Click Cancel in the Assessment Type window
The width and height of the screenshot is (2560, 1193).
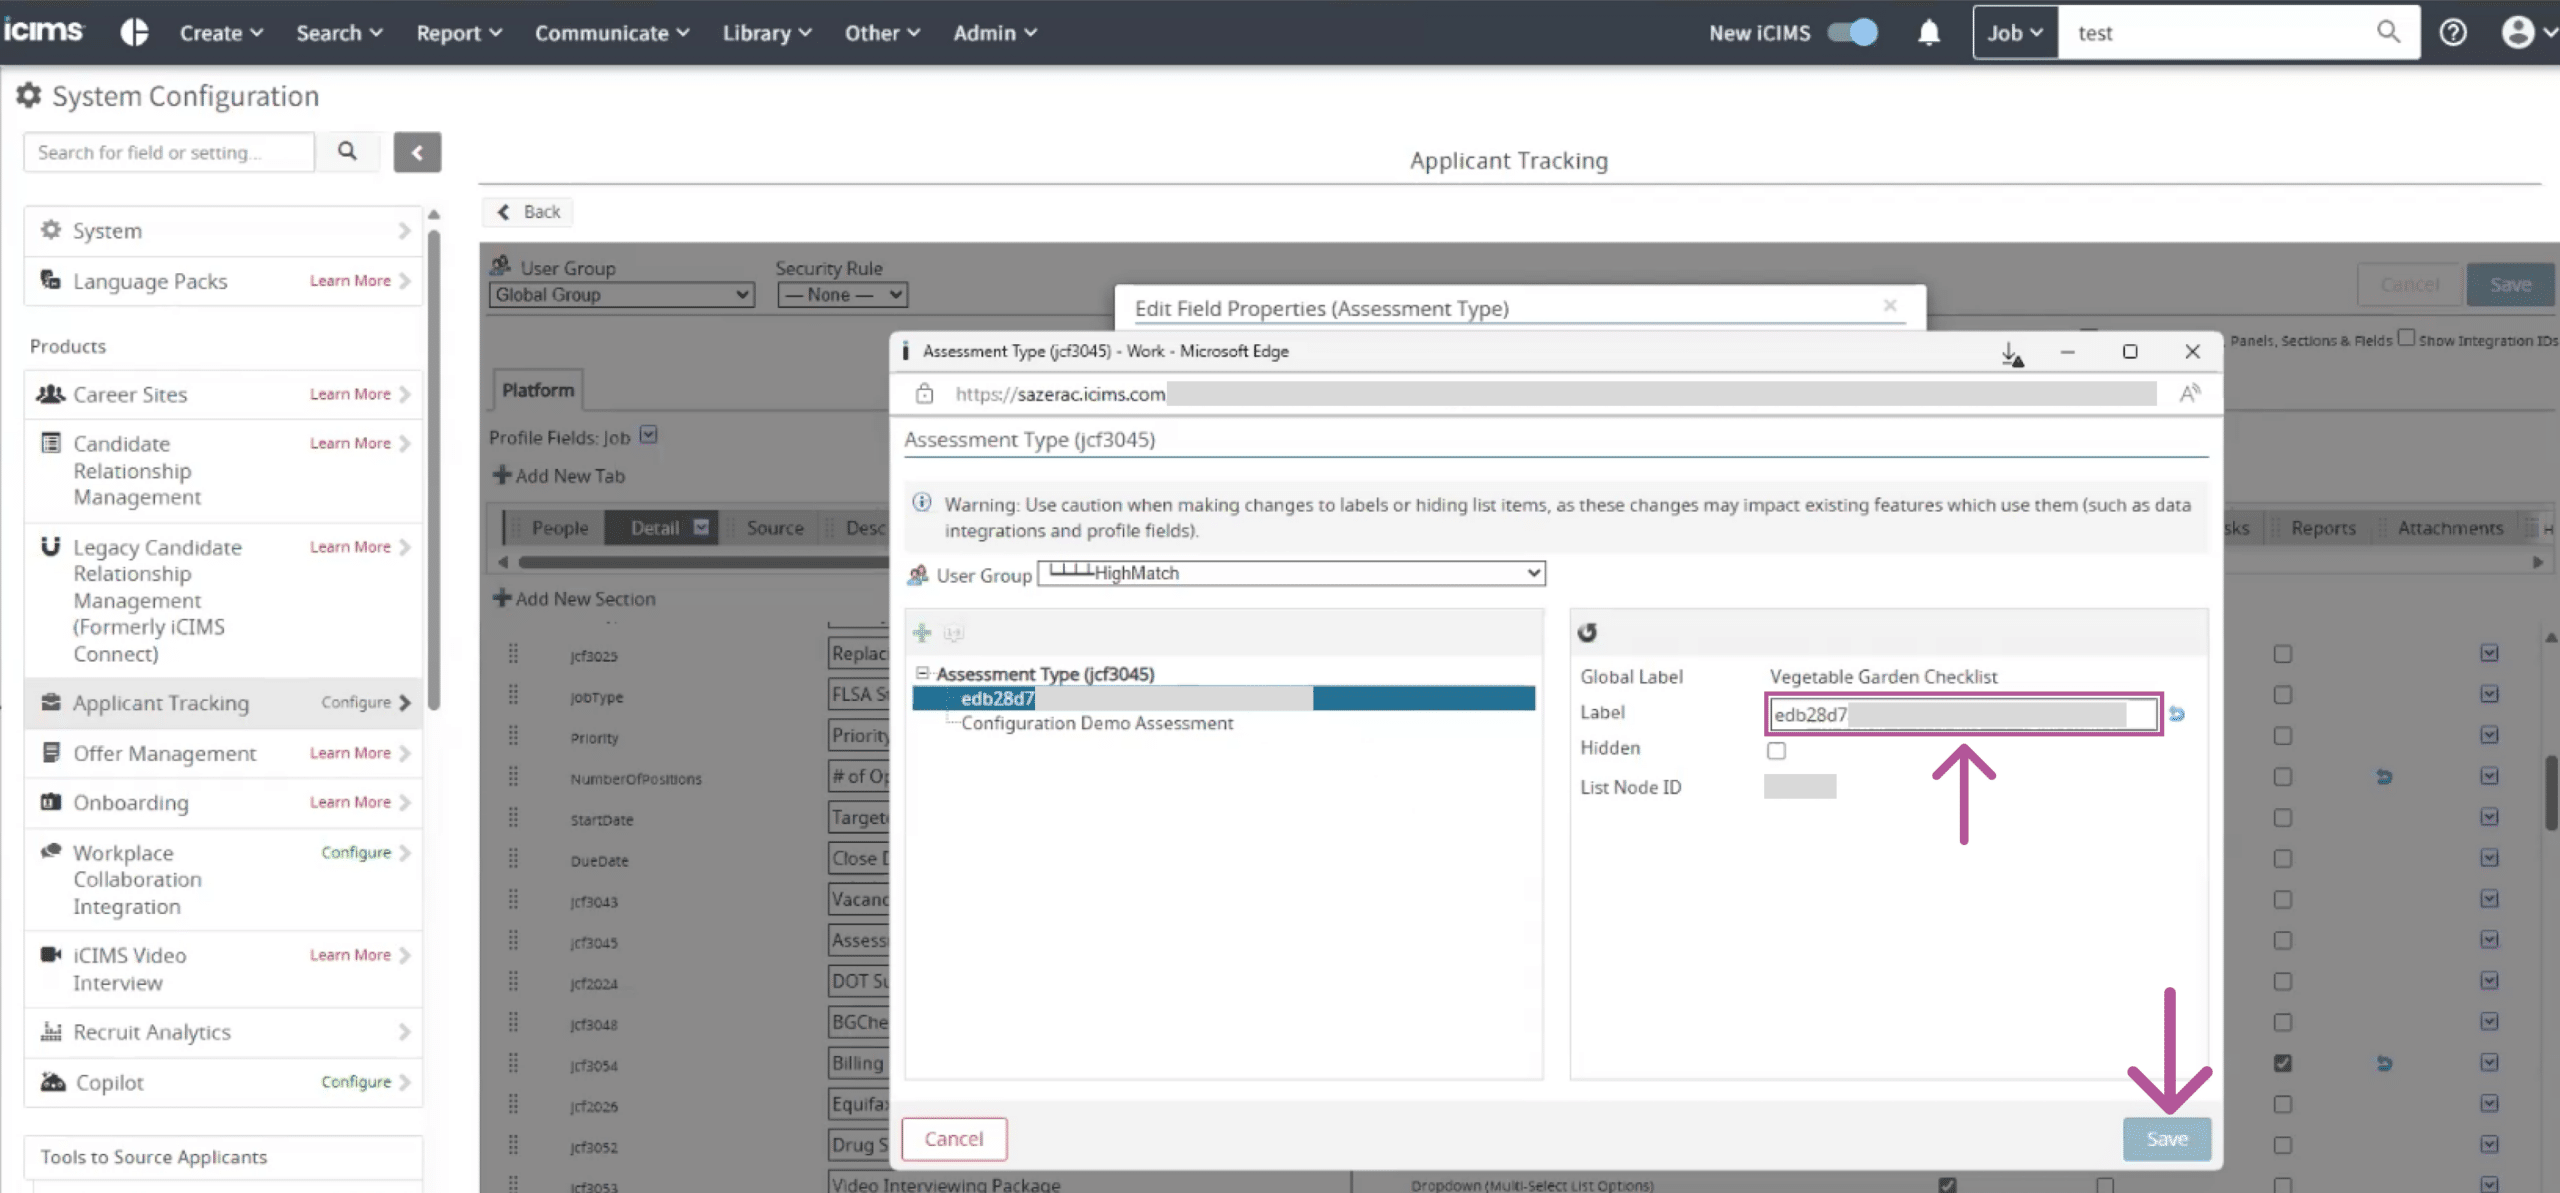[x=954, y=1138]
